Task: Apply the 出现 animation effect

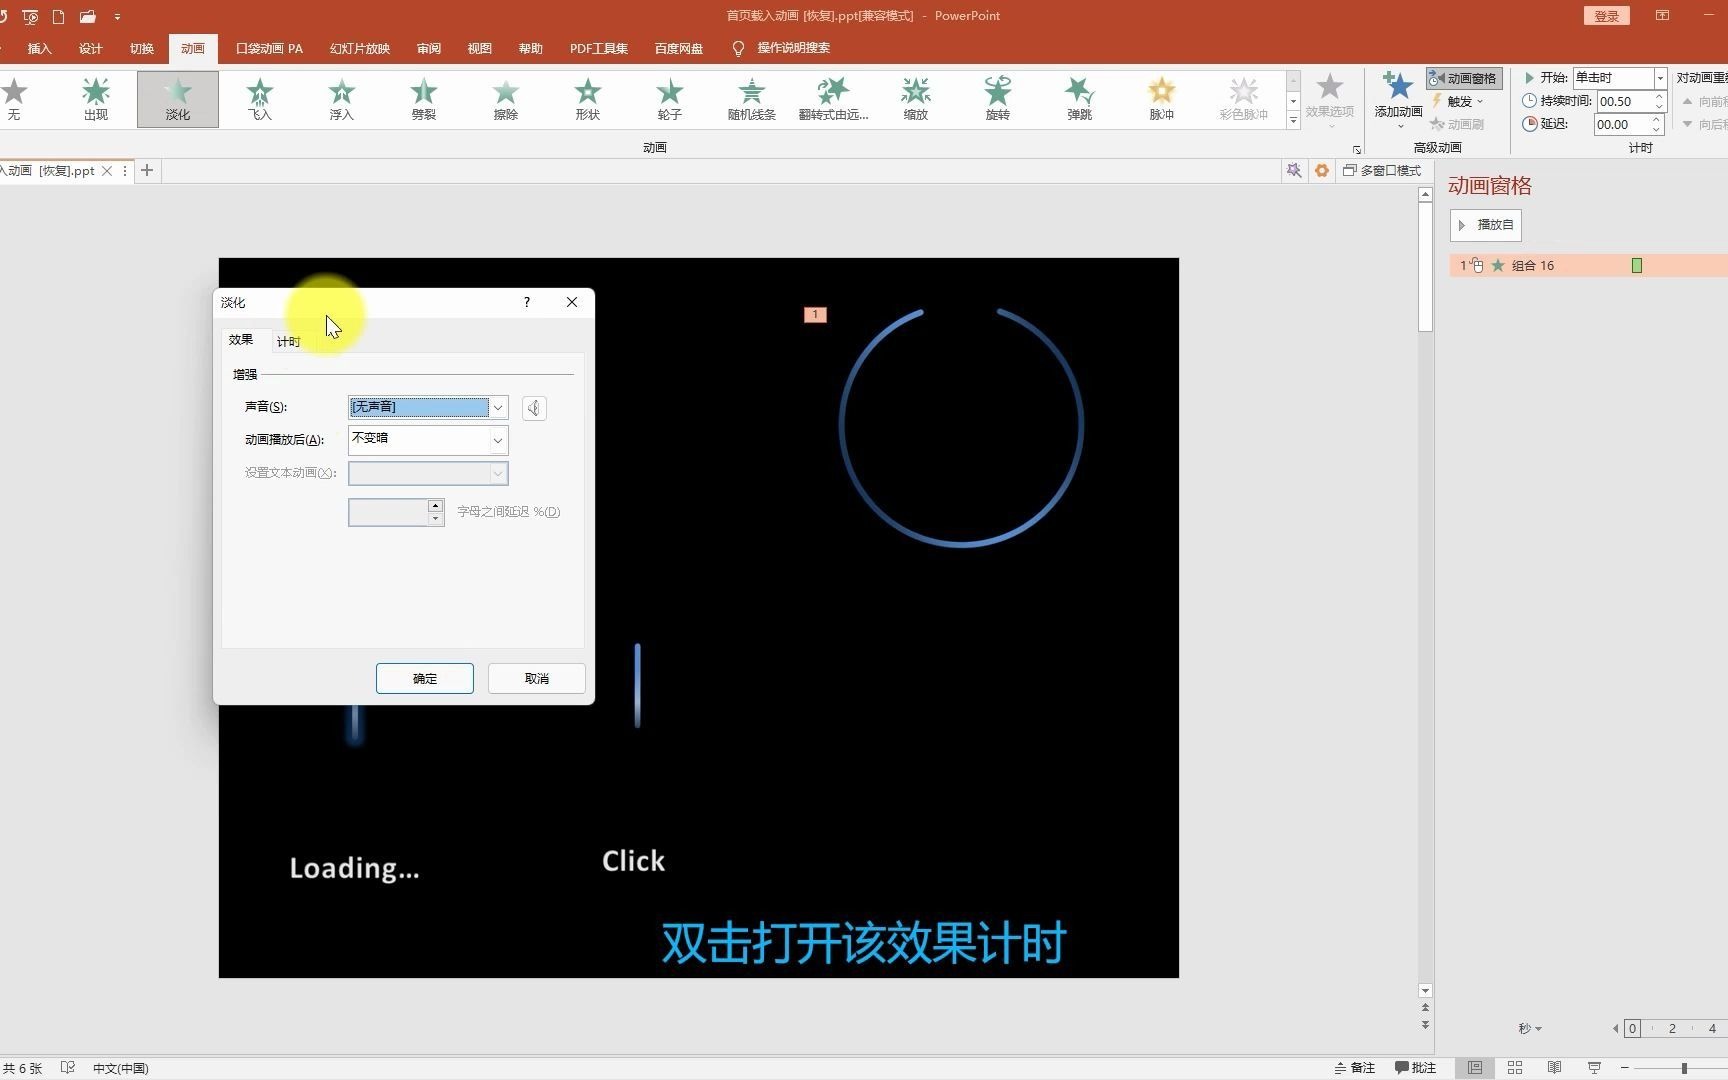Action: [95, 99]
